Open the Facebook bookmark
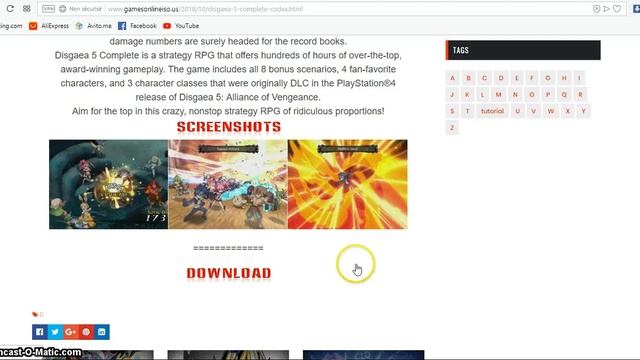 tap(137, 26)
